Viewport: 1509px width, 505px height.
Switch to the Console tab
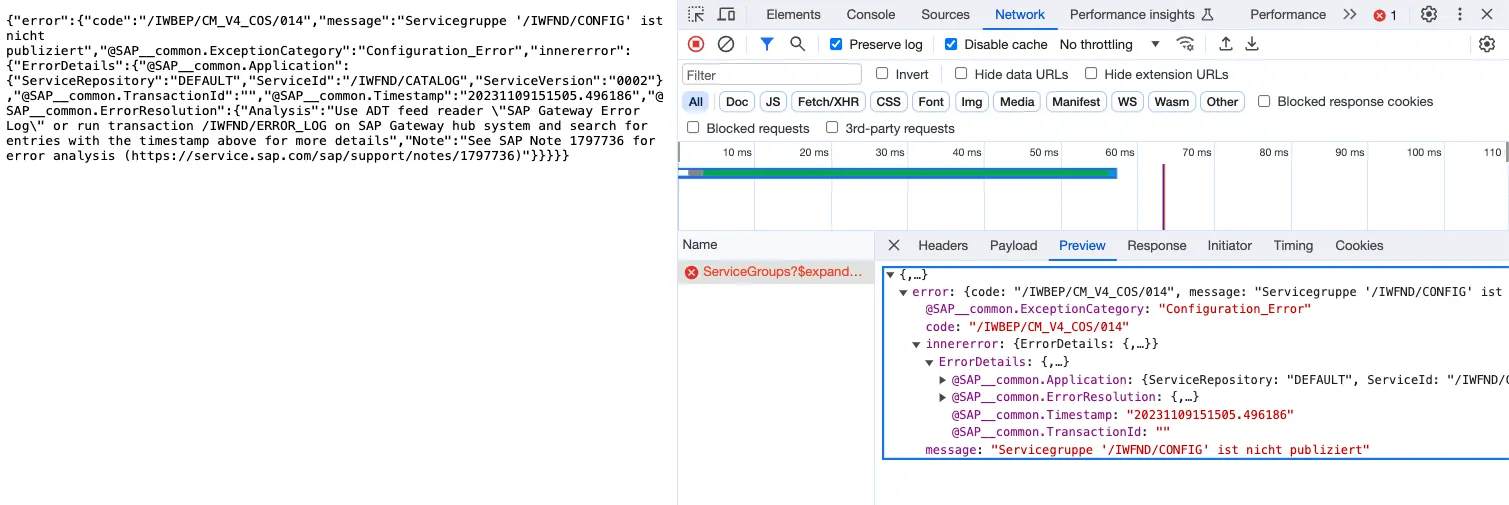point(870,15)
